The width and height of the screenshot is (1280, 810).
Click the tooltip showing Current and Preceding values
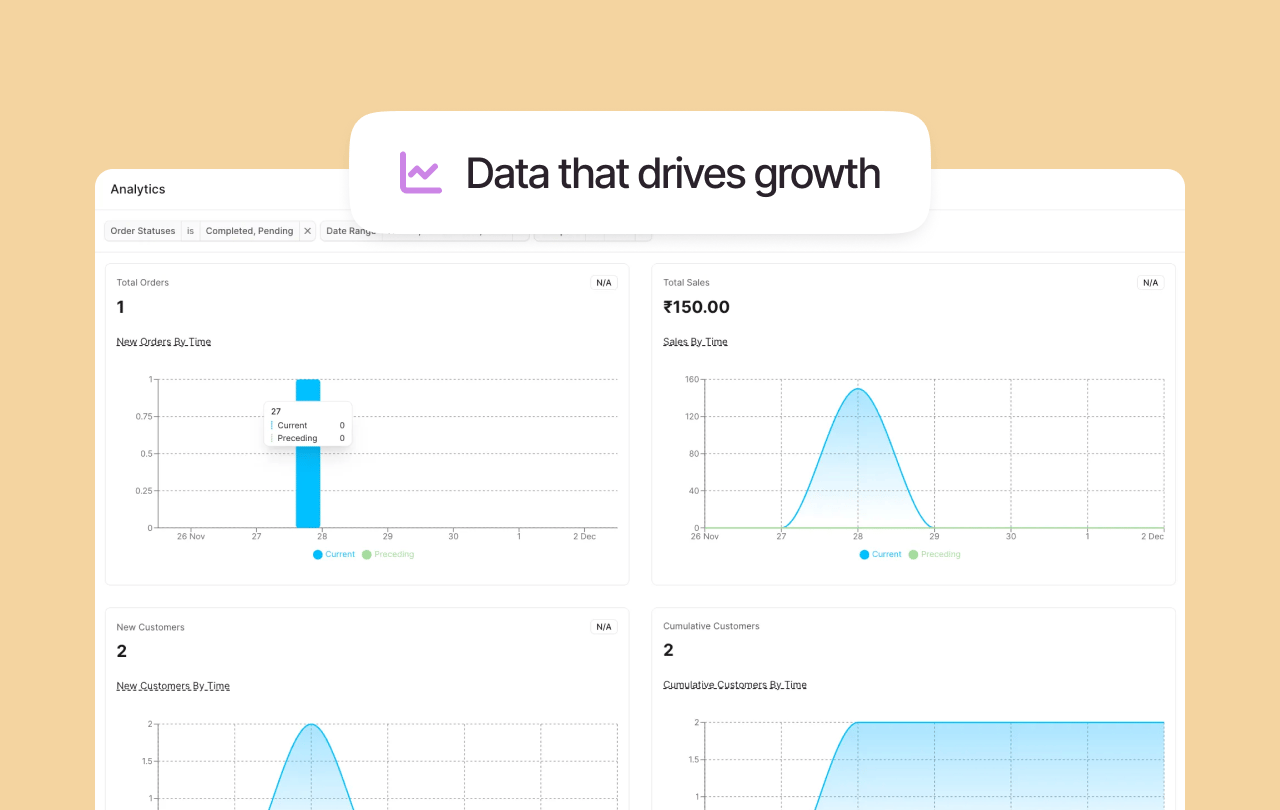click(308, 424)
